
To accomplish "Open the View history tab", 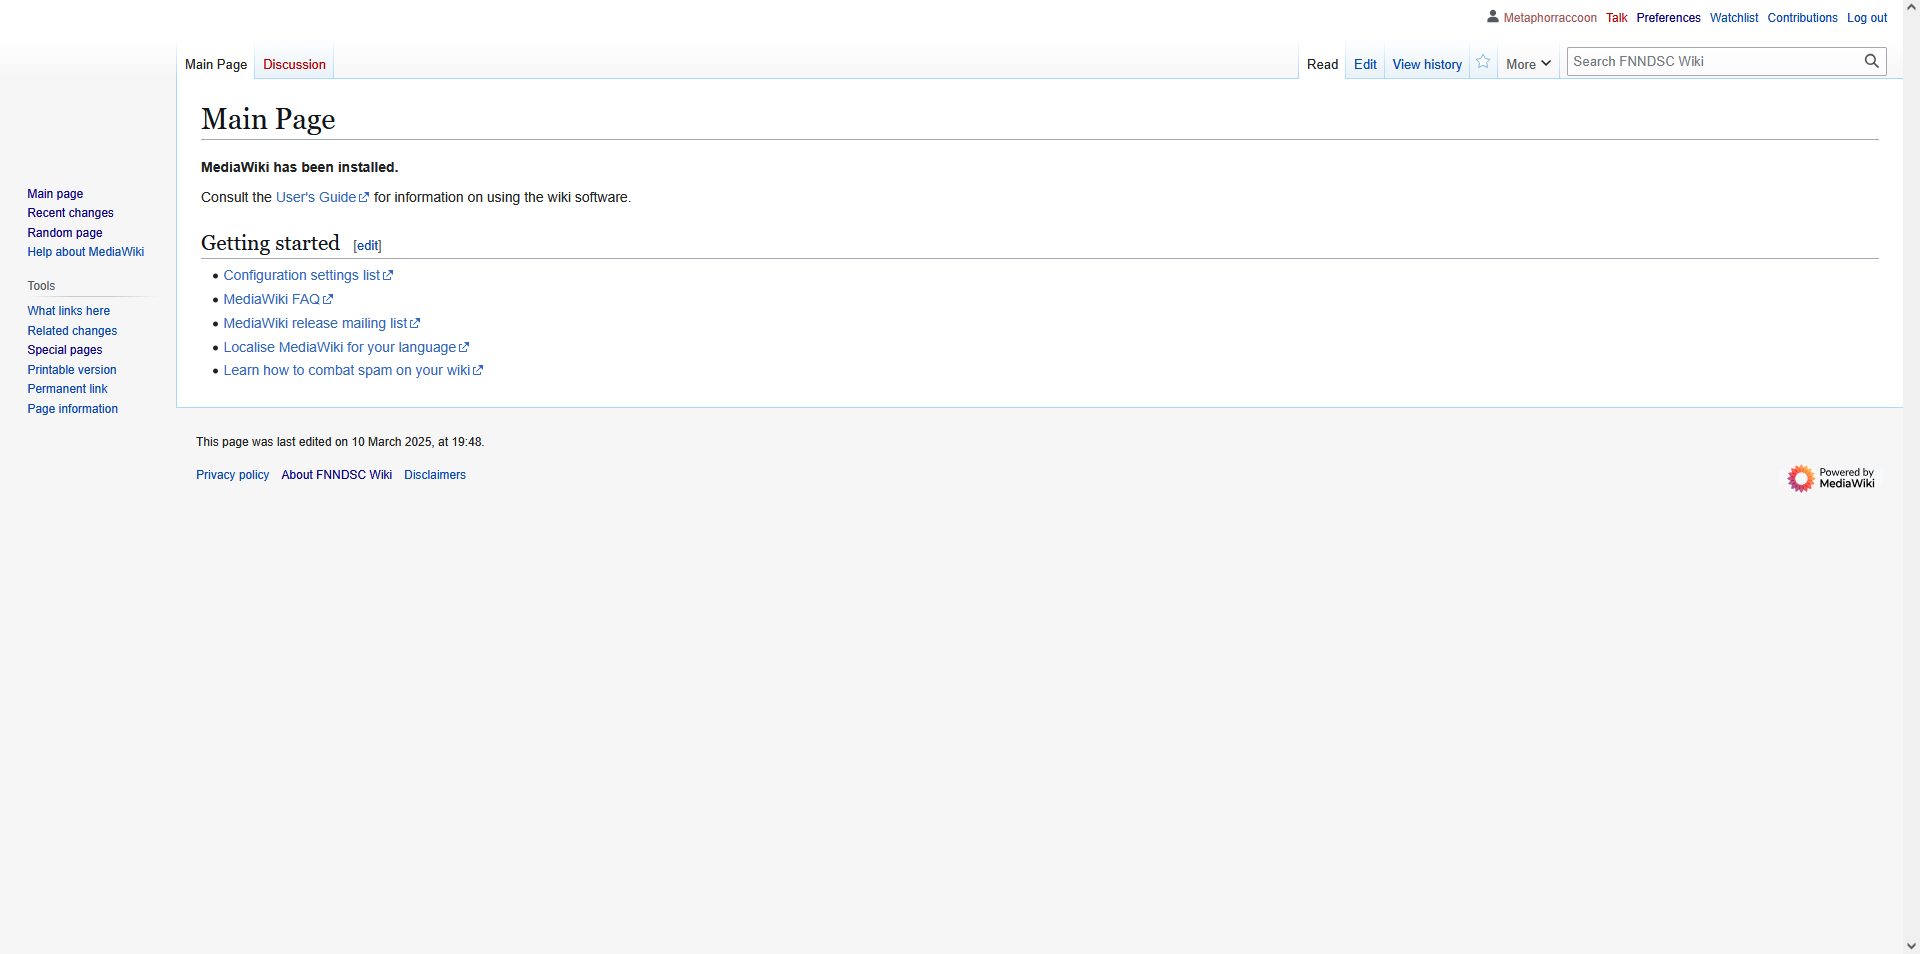I will (x=1427, y=64).
